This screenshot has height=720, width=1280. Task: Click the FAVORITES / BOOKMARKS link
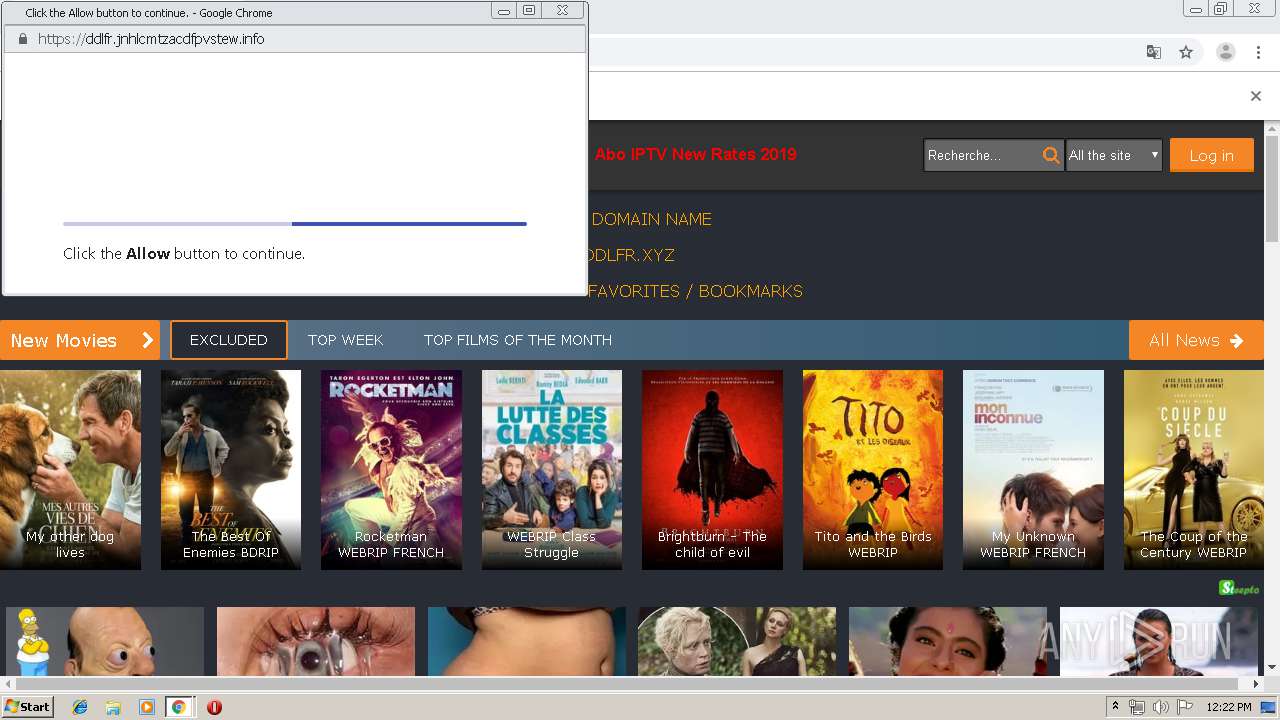[696, 291]
